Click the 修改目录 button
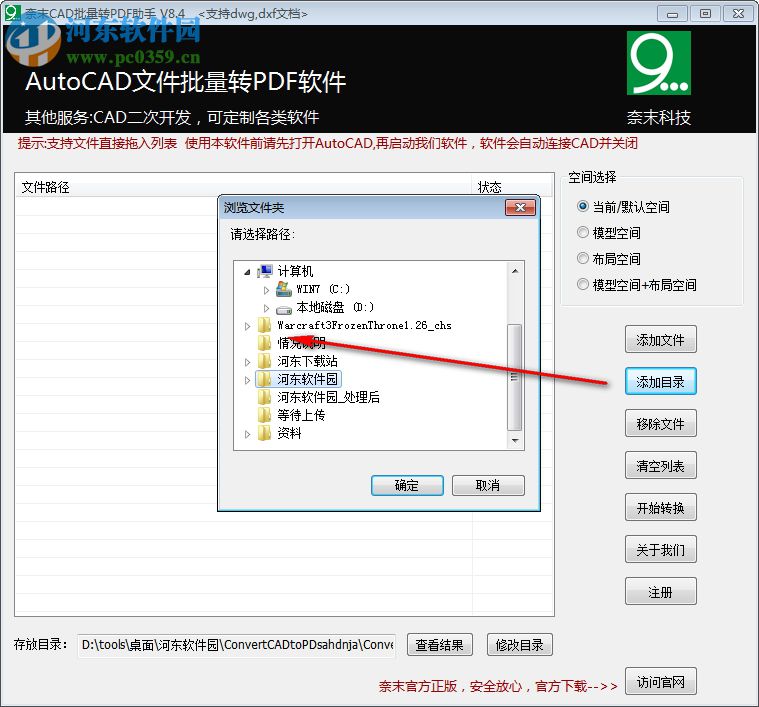Screen dimensions: 759x707 (519, 645)
